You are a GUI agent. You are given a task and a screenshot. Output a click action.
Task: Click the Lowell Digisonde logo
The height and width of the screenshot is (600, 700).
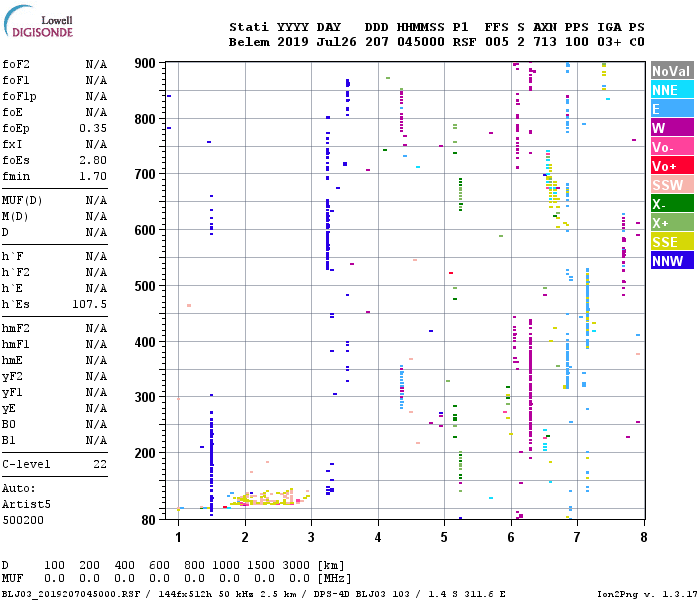(x=38, y=22)
